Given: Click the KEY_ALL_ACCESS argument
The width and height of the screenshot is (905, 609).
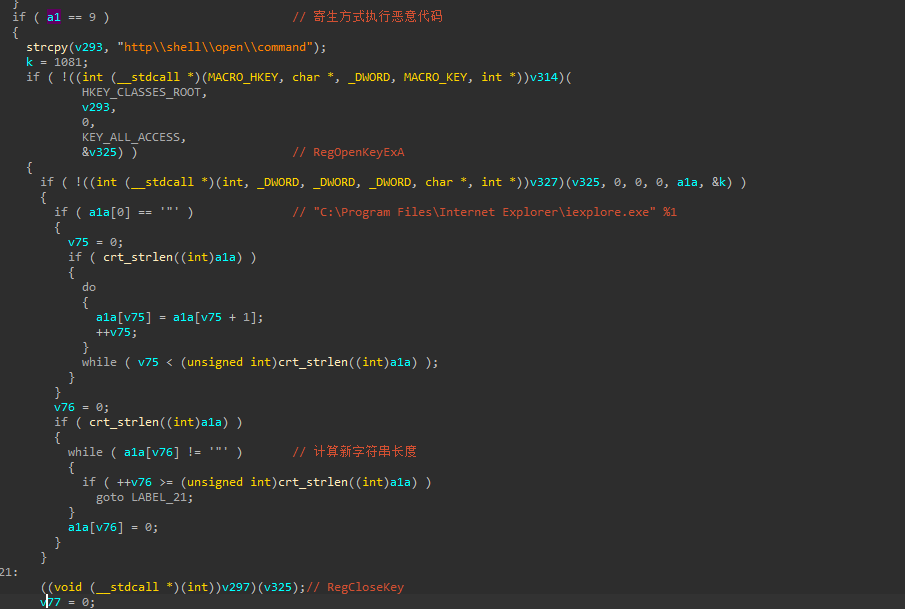Looking at the screenshot, I should point(134,137).
